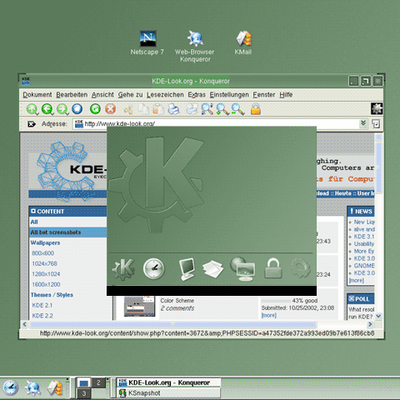Screen dimensions: 400x400
Task: Activate KDE-Look.org Konqueror in the taskbar
Action: coord(169,382)
